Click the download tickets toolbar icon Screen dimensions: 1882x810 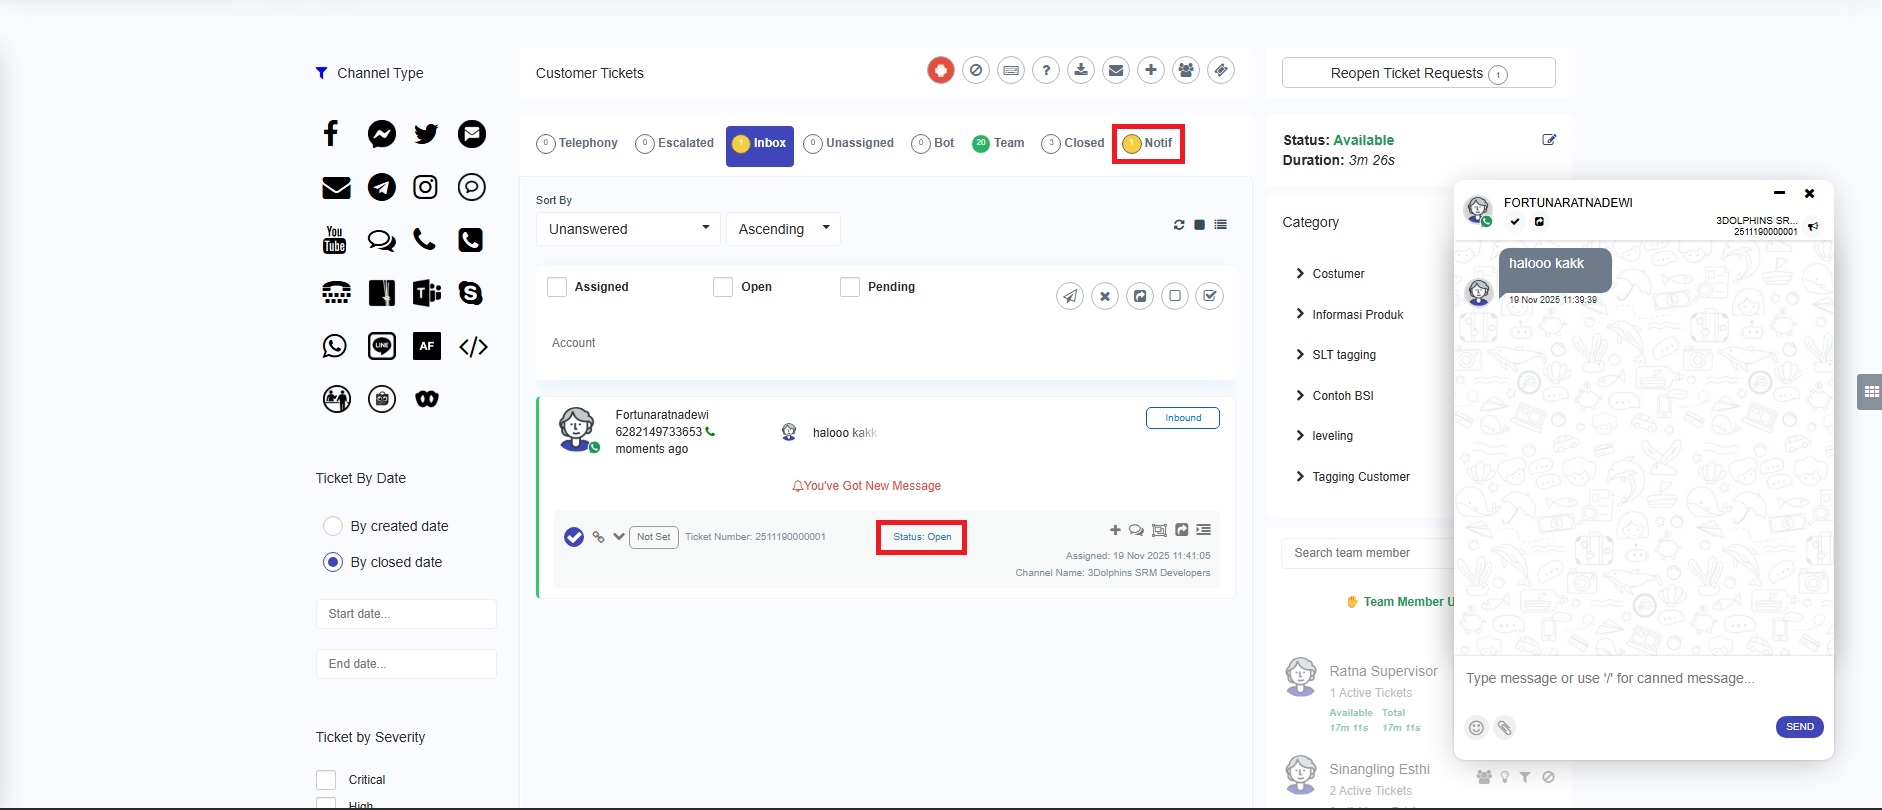coord(1081,70)
